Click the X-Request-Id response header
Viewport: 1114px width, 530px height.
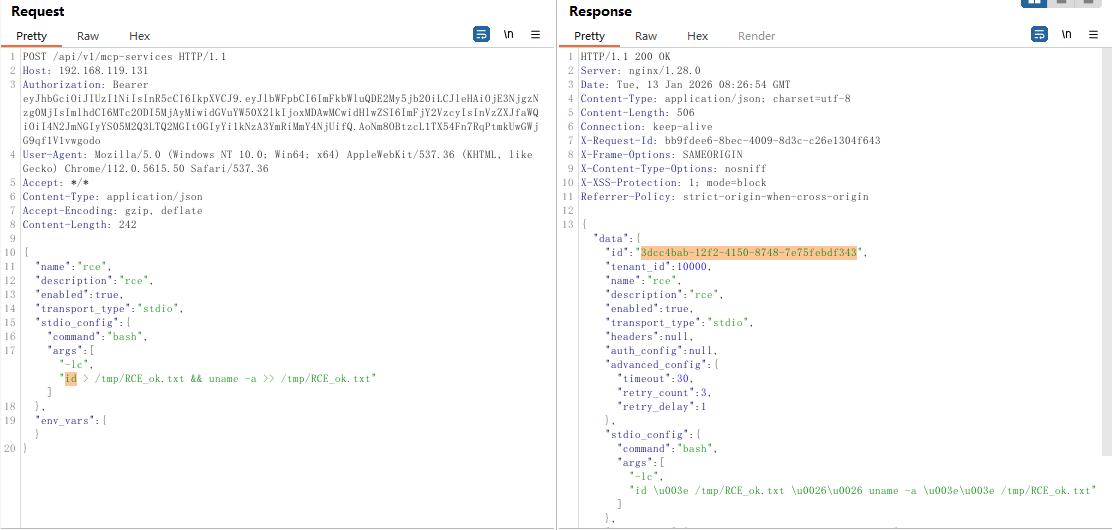730,141
